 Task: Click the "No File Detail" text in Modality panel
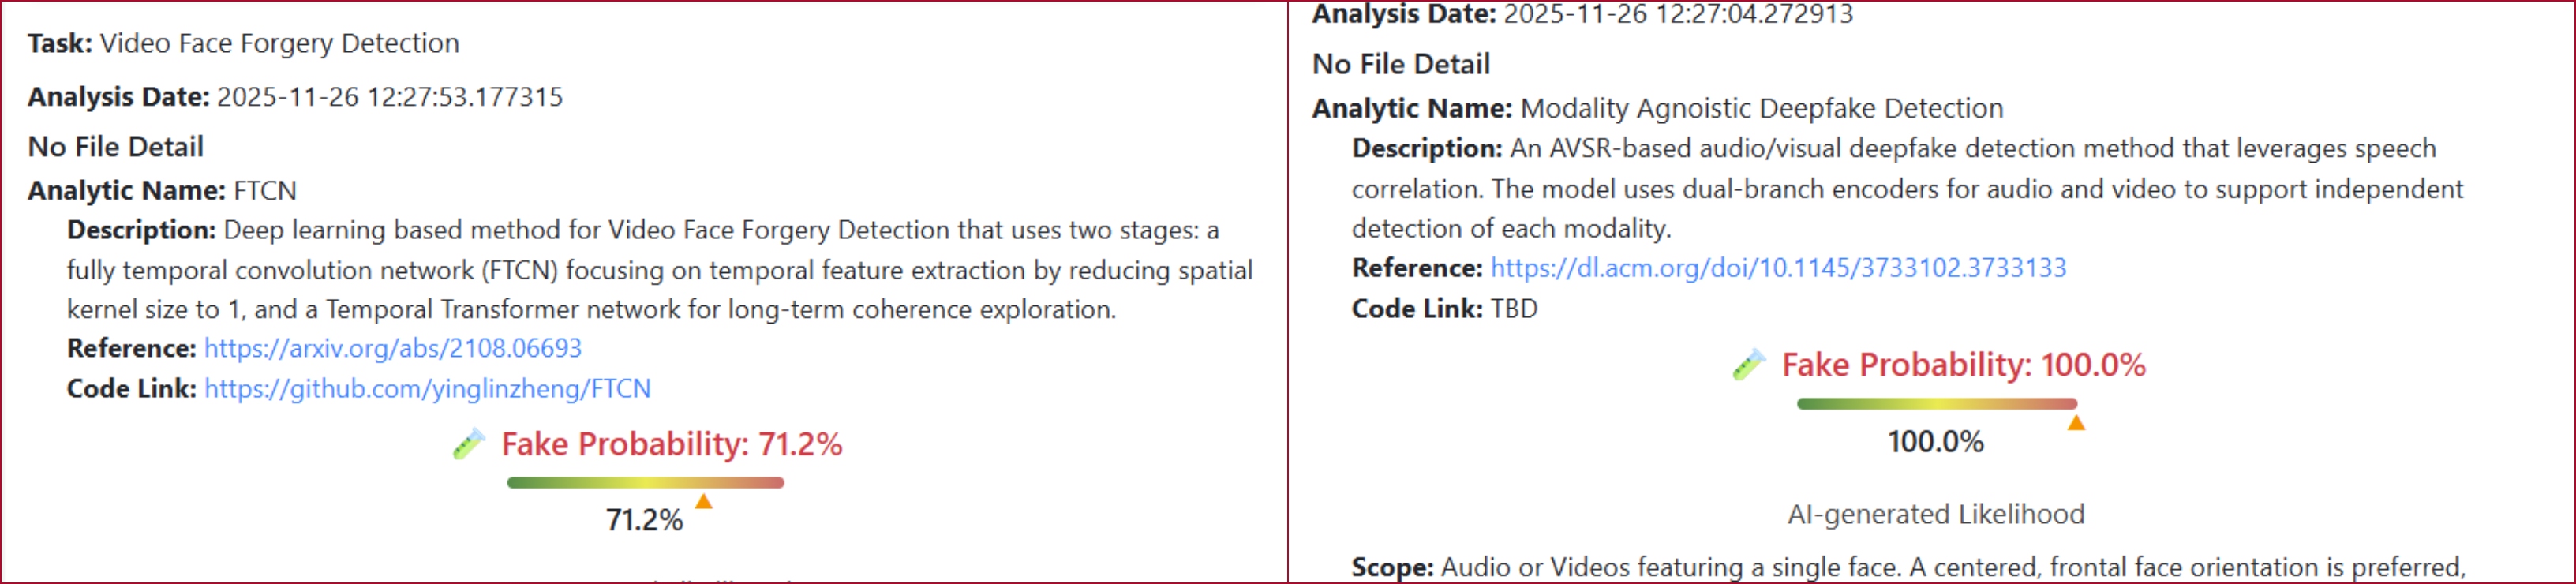1400,64
